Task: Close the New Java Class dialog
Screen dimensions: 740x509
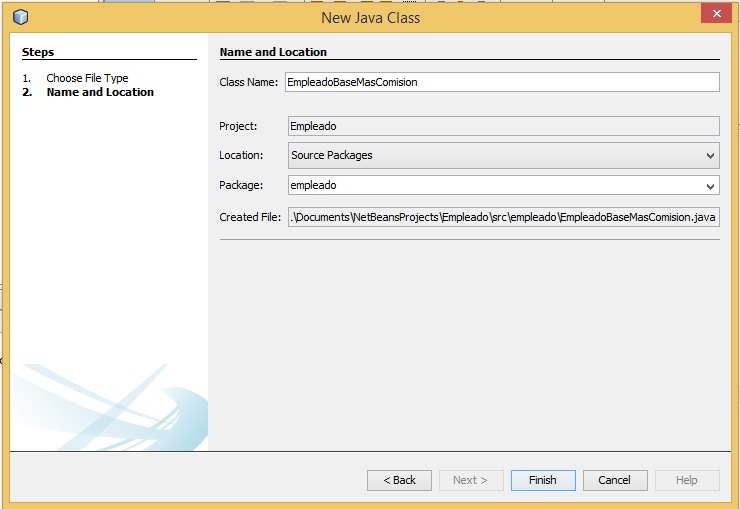Action: 713,14
